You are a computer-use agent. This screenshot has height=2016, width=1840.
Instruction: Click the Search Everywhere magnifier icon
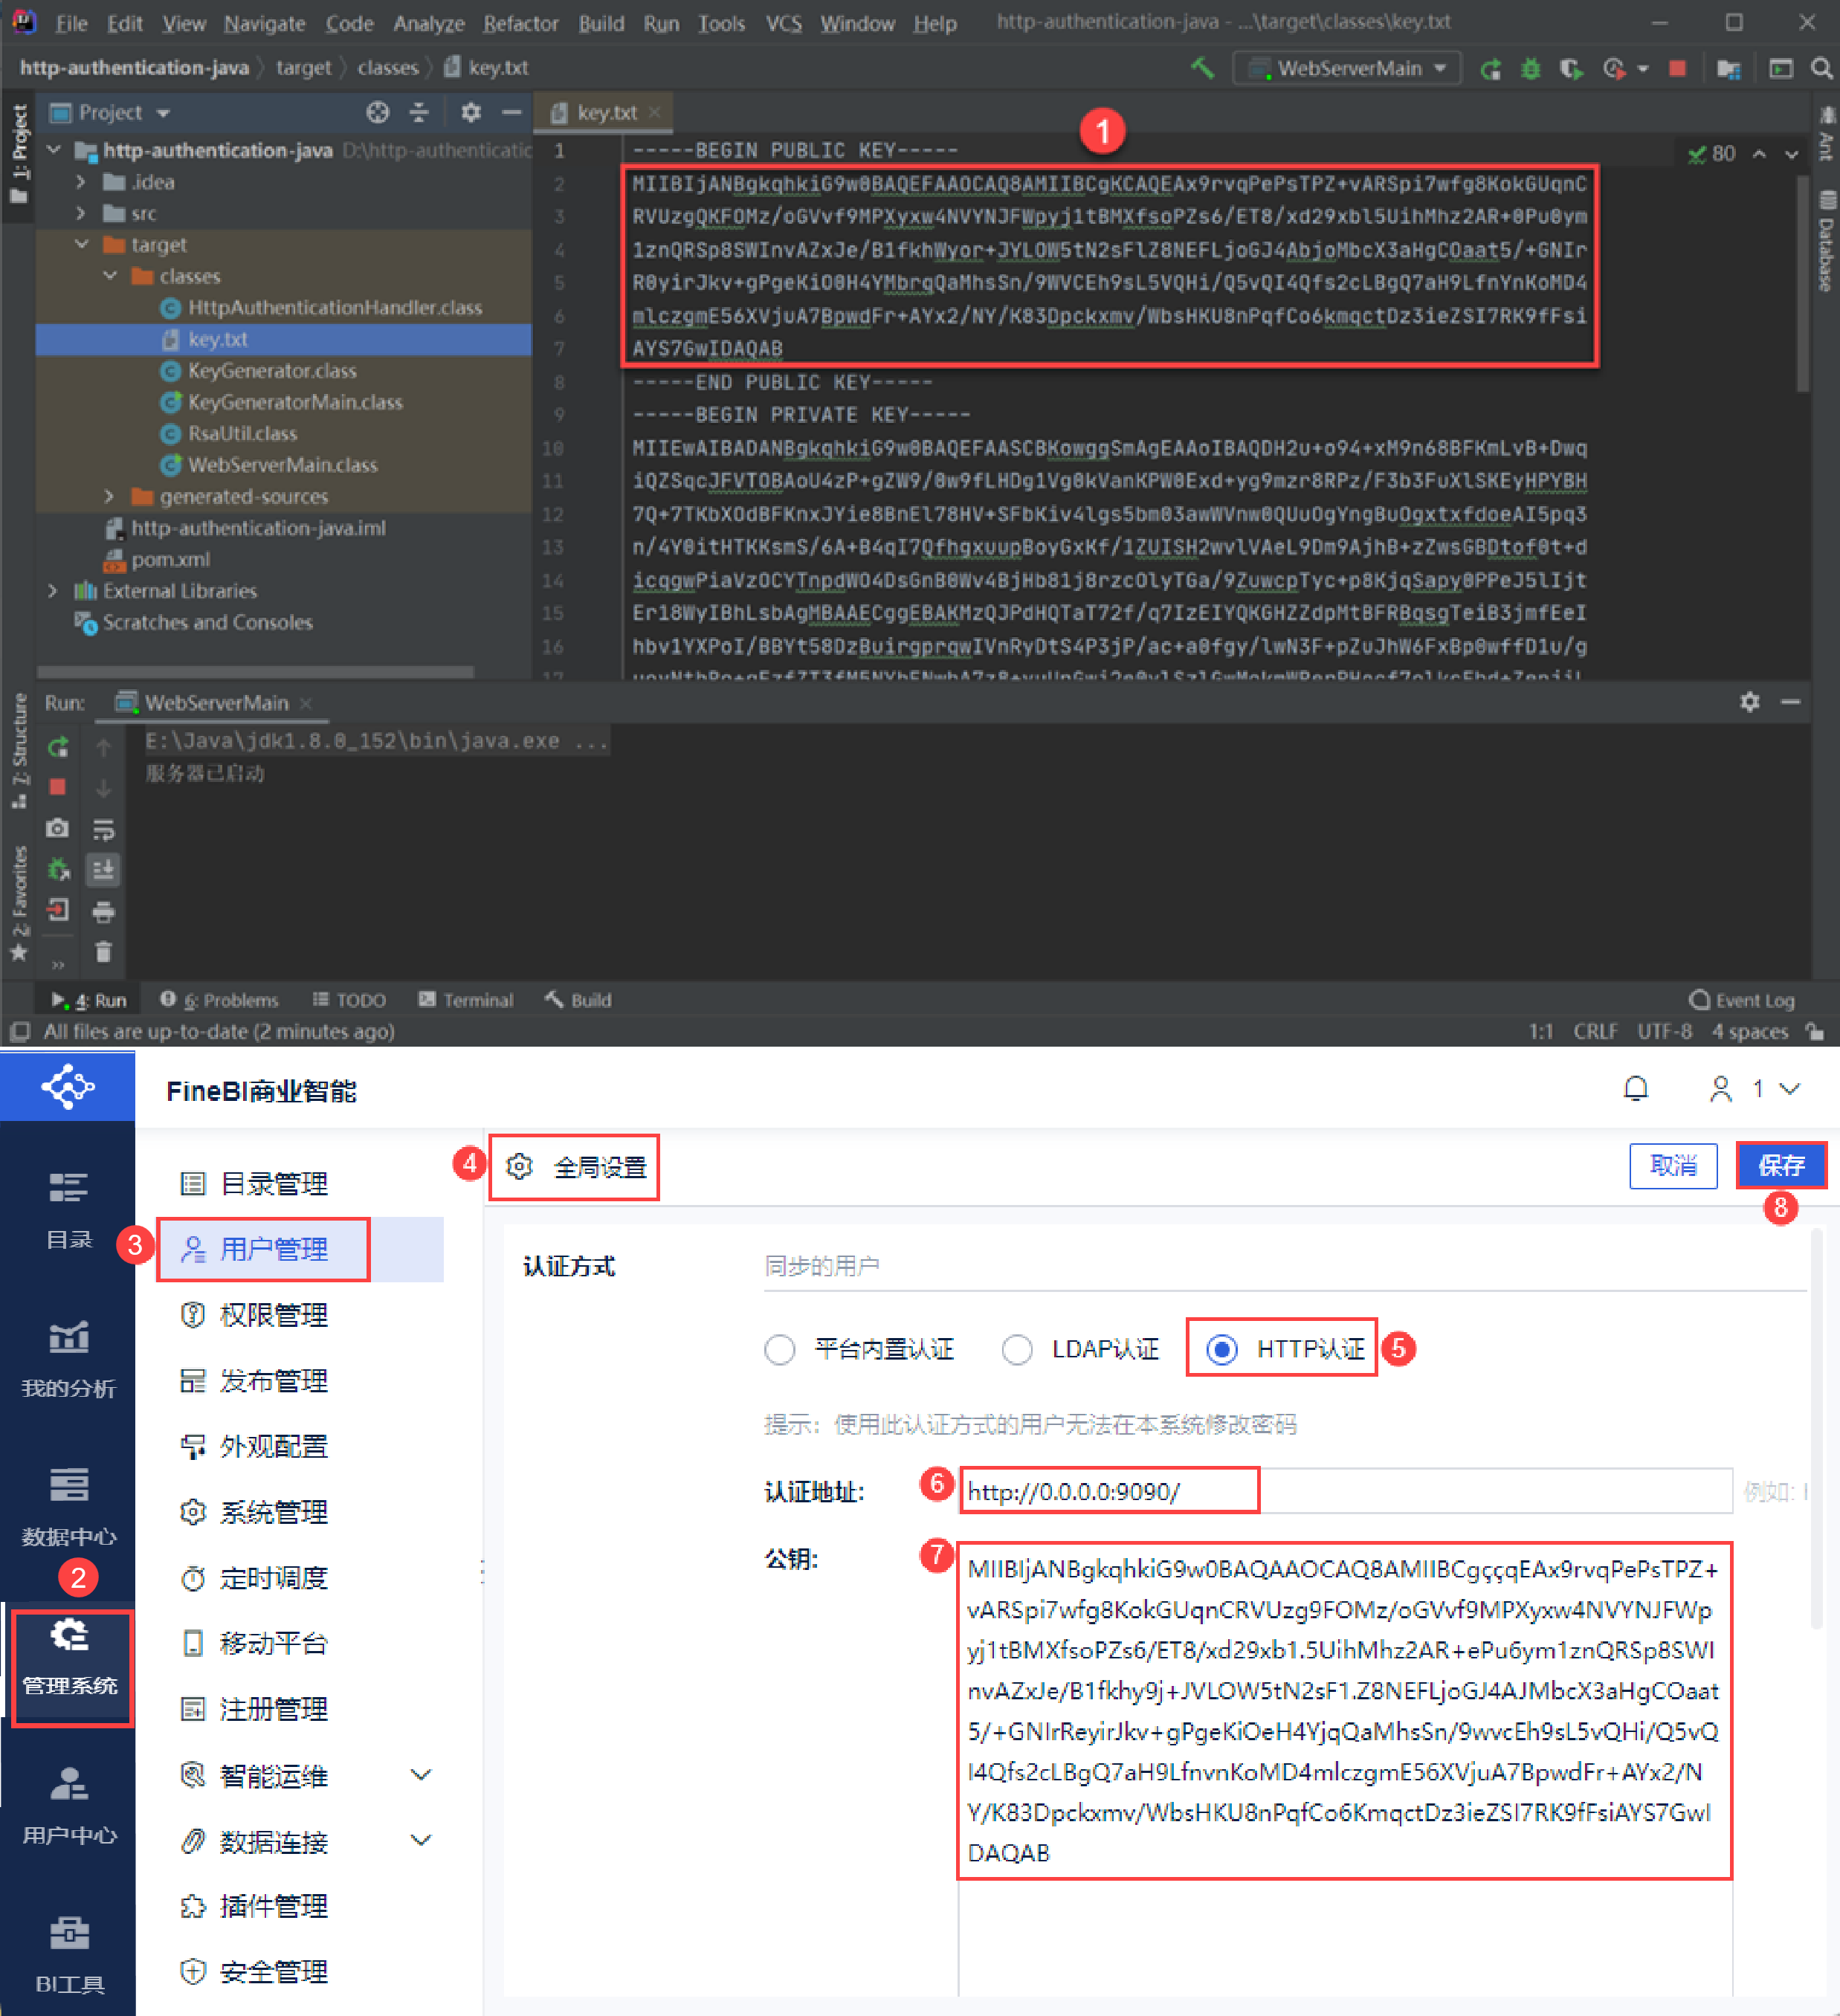click(1821, 68)
